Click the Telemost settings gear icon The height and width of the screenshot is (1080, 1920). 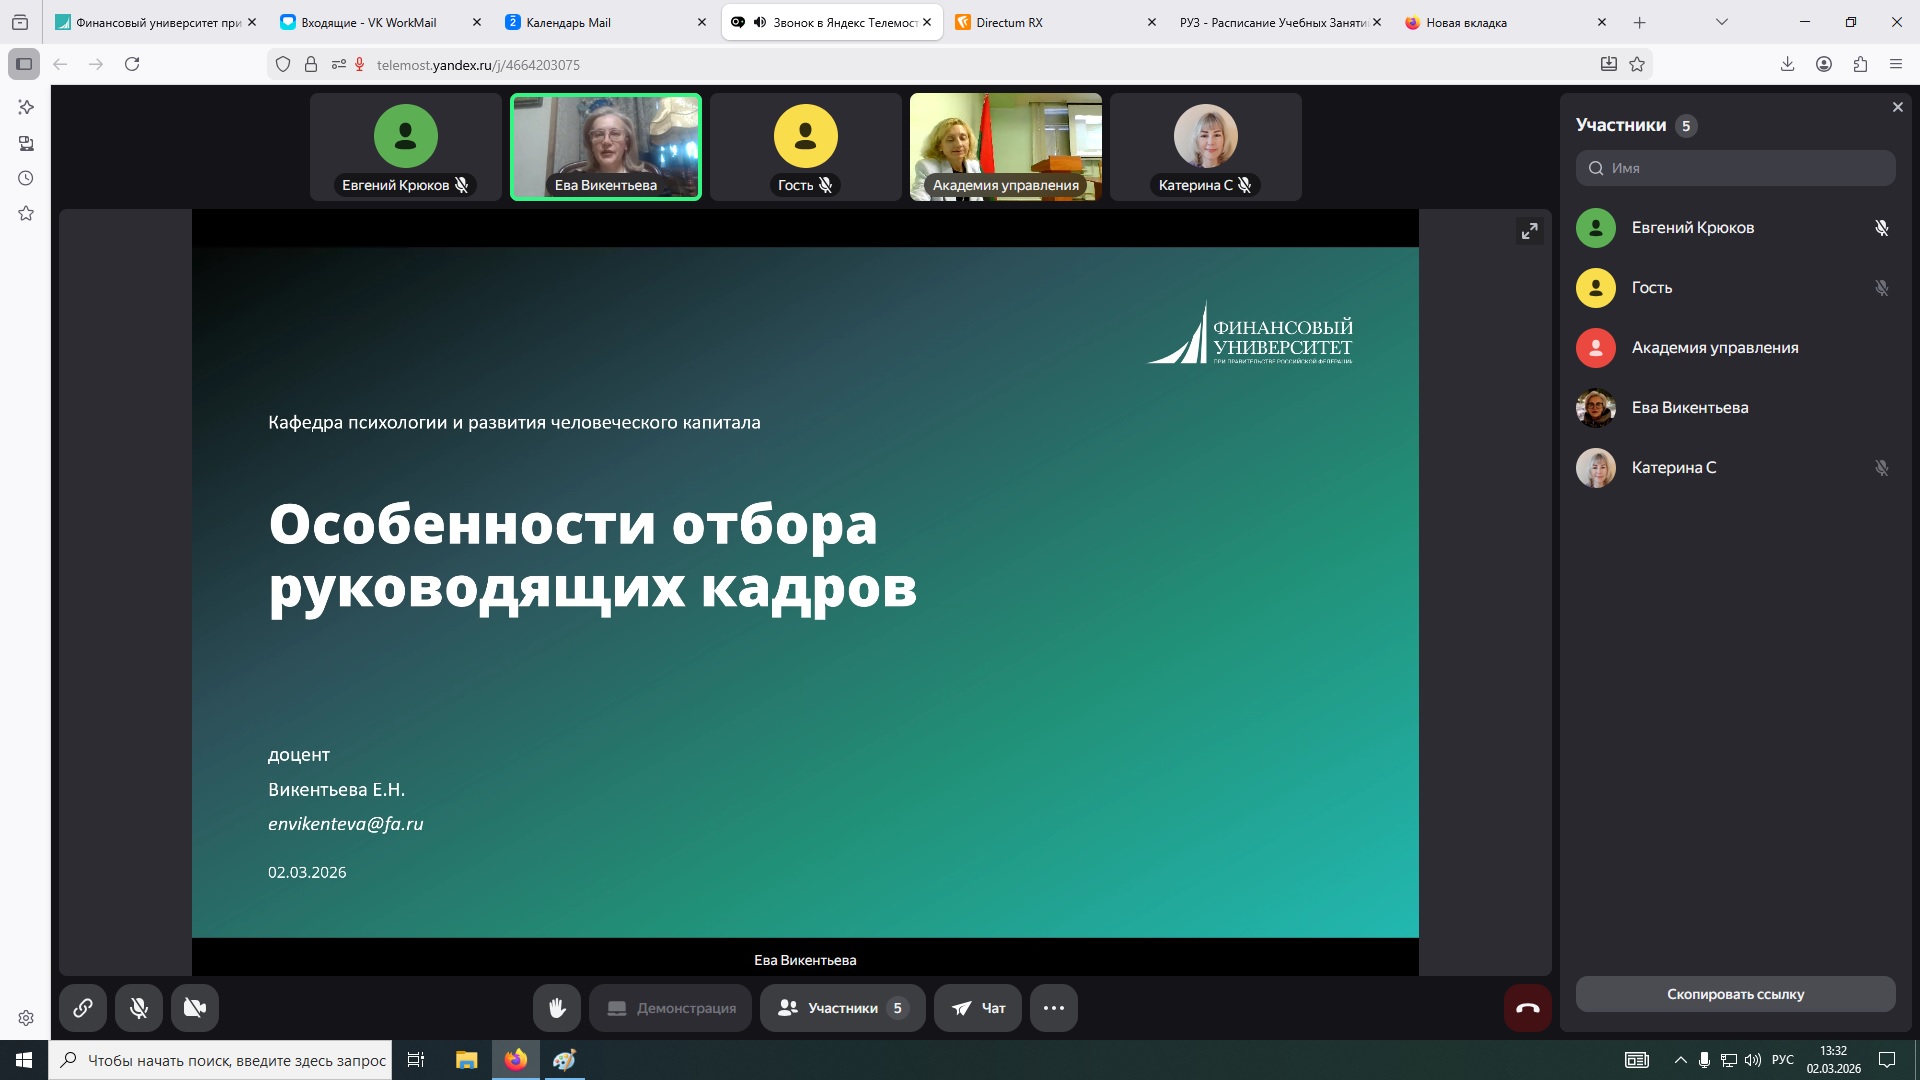26,1018
